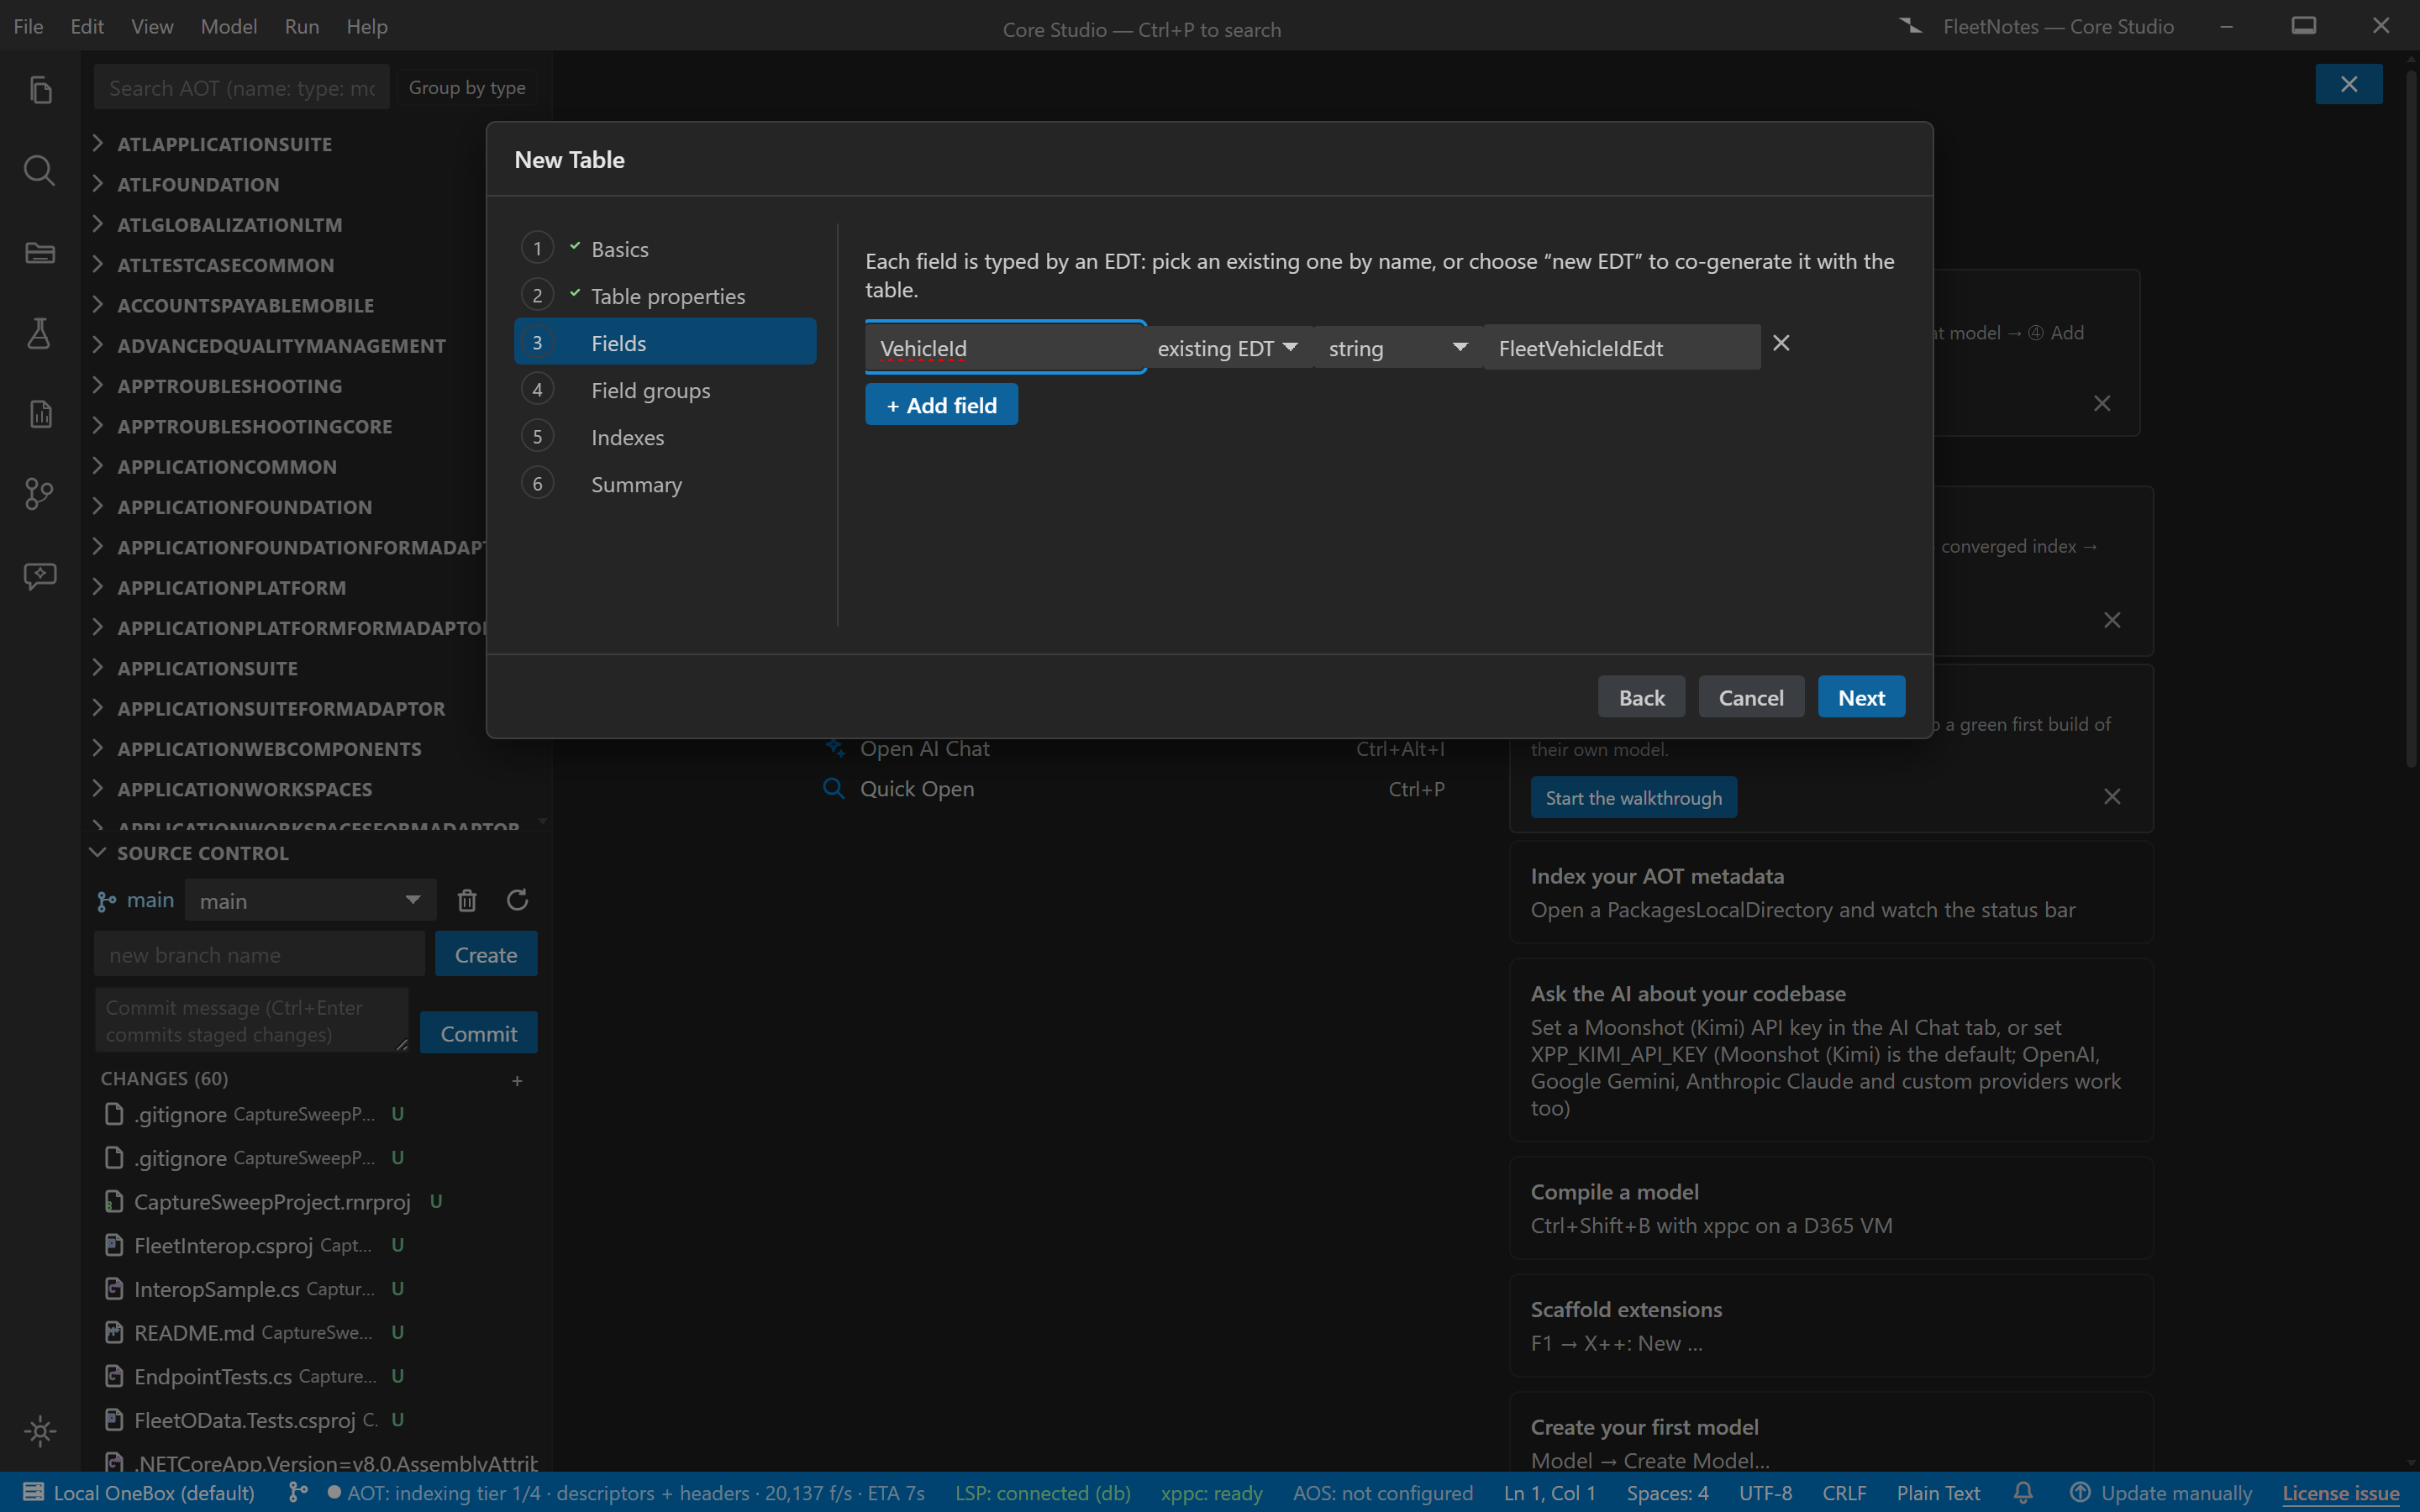This screenshot has height=1512, width=2420.
Task: Close the welcome panel with blue X
Action: (2349, 84)
